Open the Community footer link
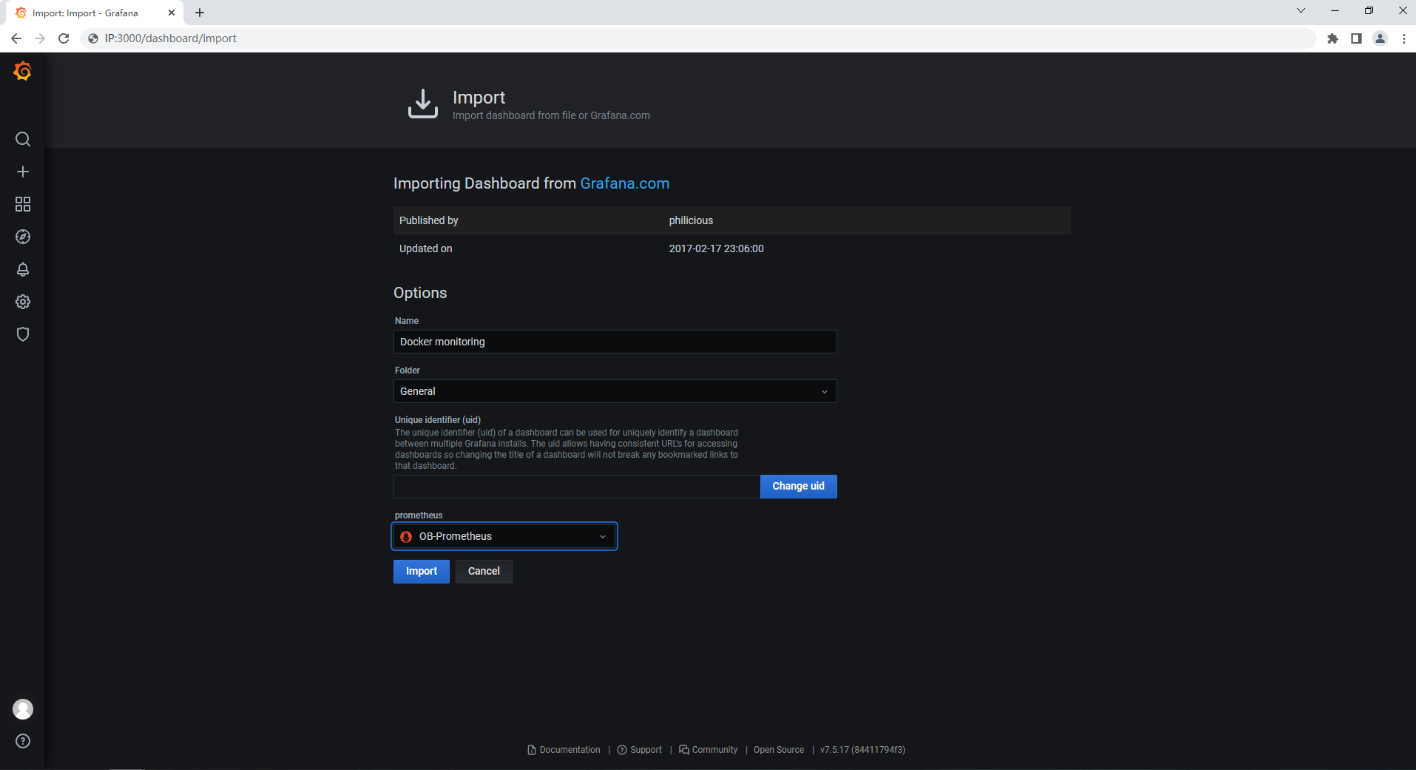Image resolution: width=1416 pixels, height=770 pixels. (708, 750)
